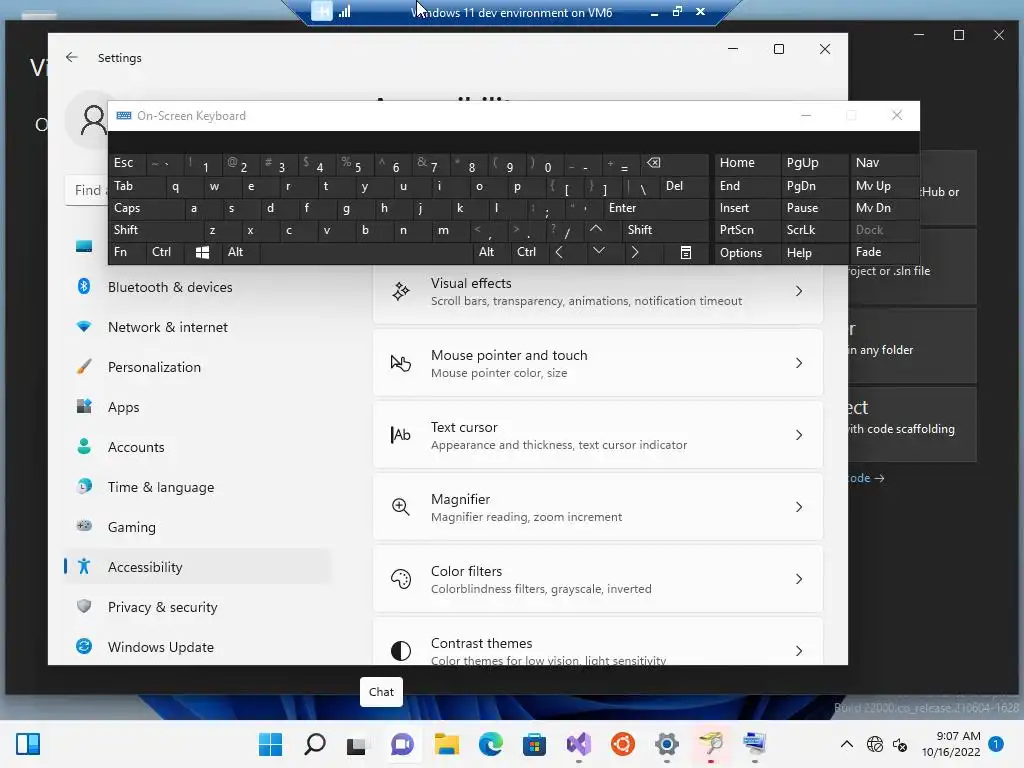Expand the Magnifier chevron
Viewport: 1024px width, 768px height.
799,507
